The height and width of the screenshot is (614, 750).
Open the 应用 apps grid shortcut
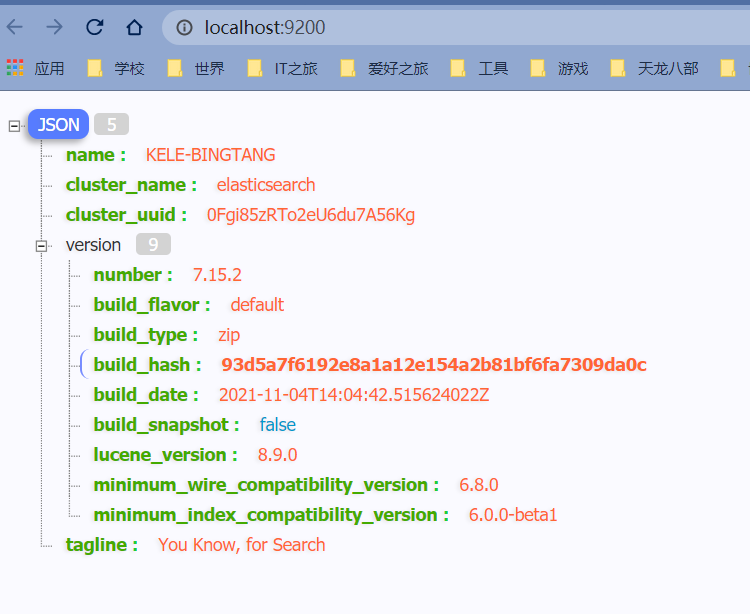(36, 68)
